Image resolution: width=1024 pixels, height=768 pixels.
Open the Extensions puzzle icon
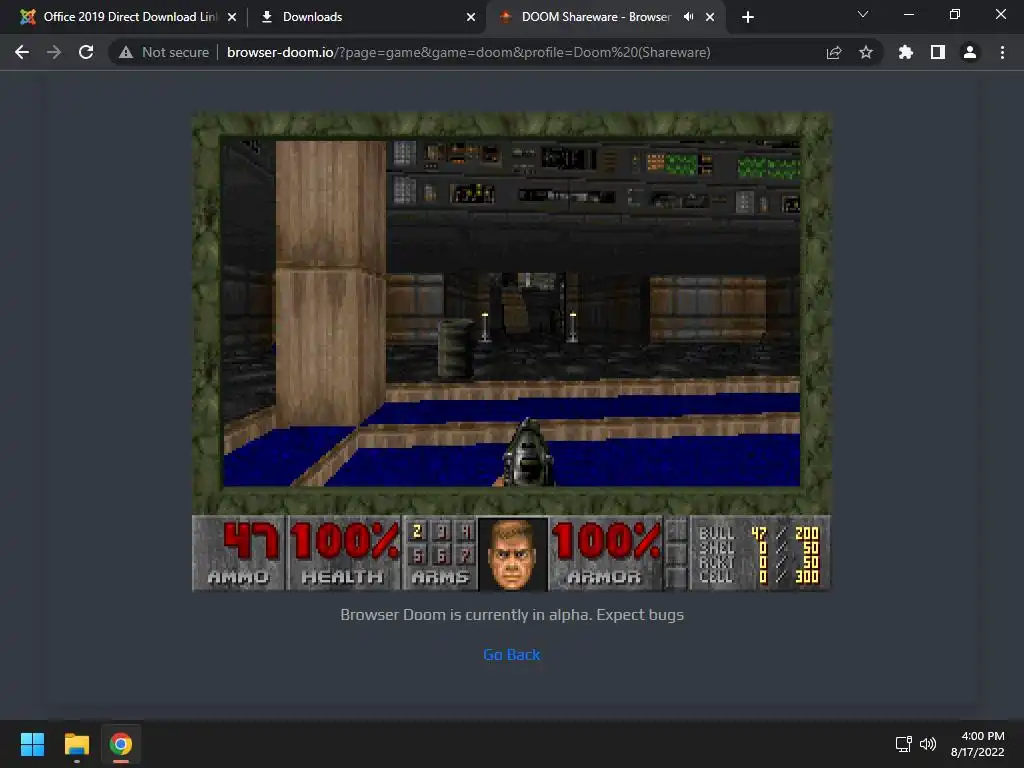pos(906,52)
